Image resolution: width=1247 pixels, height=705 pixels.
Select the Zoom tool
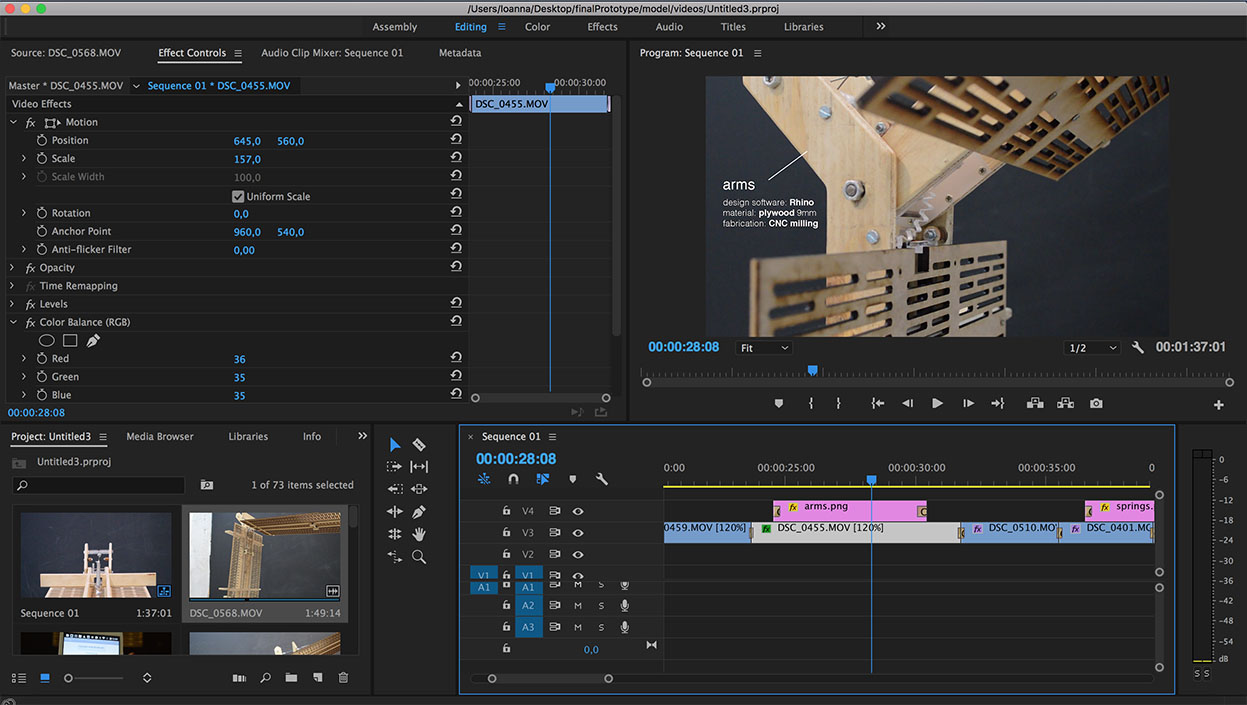point(419,557)
